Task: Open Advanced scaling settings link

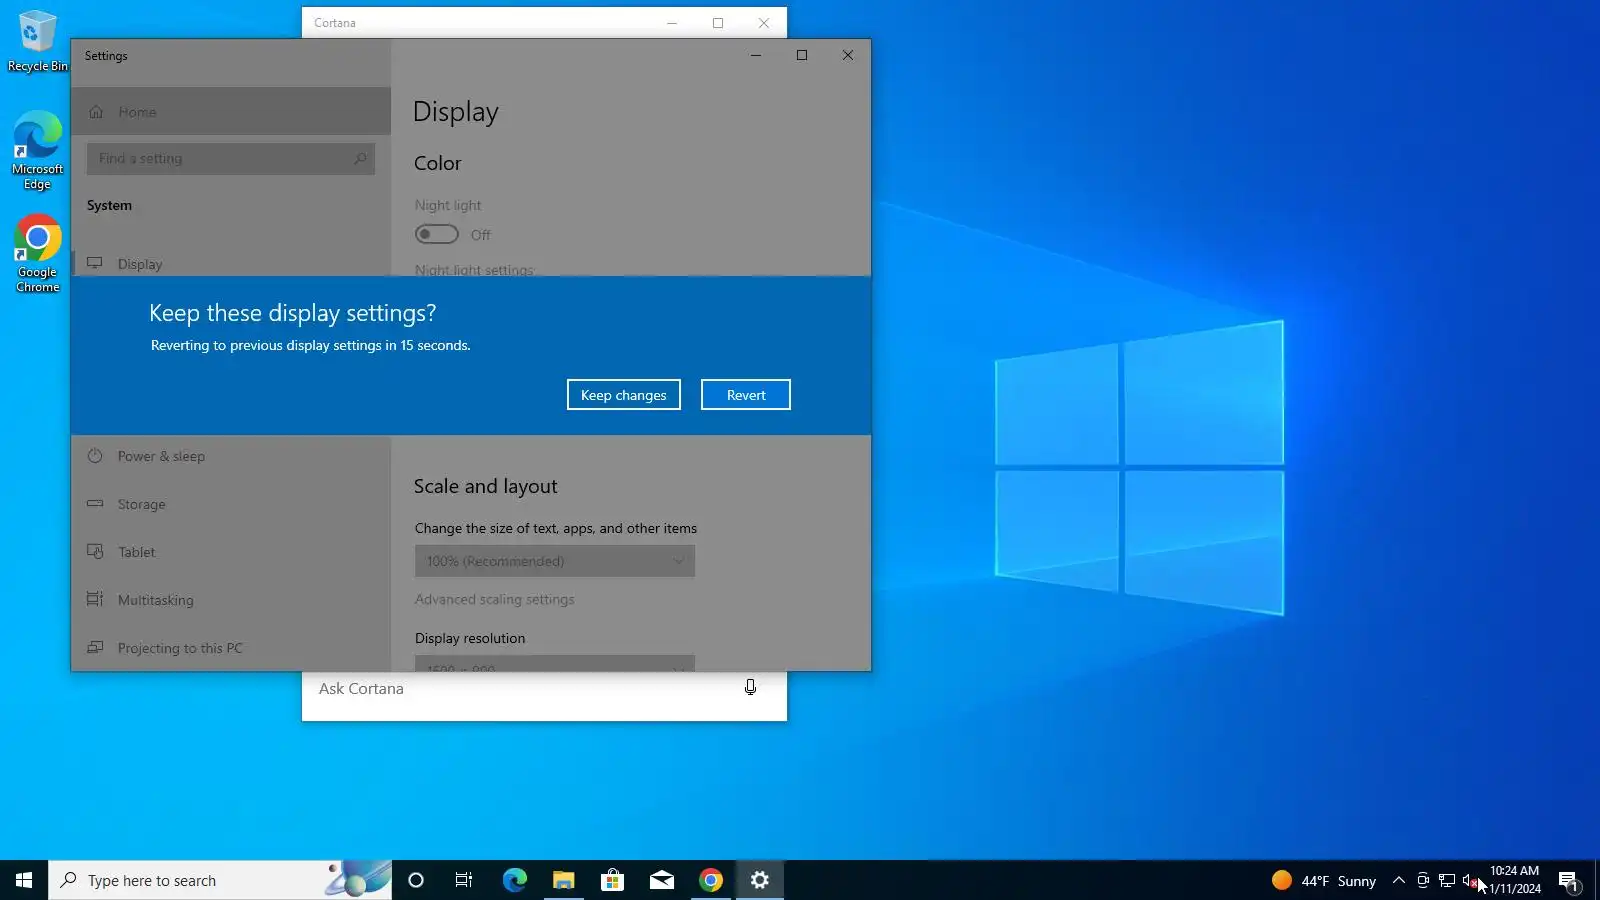Action: click(494, 599)
